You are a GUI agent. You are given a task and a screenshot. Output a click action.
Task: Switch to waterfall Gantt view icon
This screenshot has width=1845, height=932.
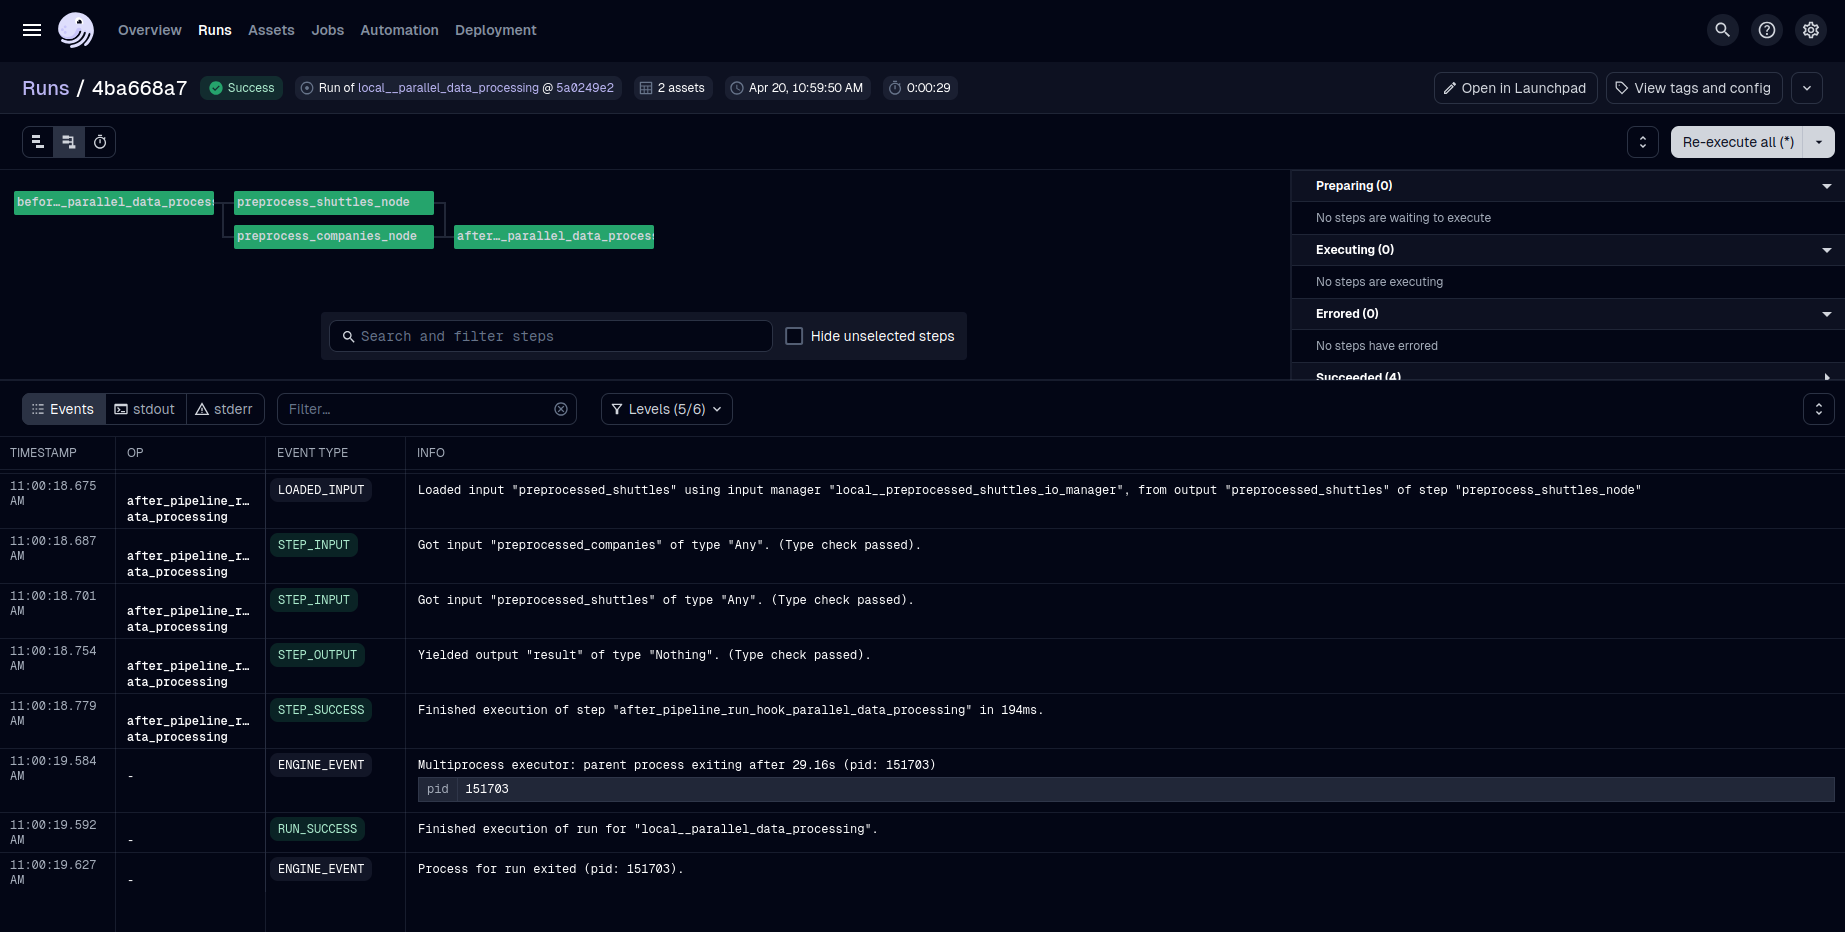point(69,142)
